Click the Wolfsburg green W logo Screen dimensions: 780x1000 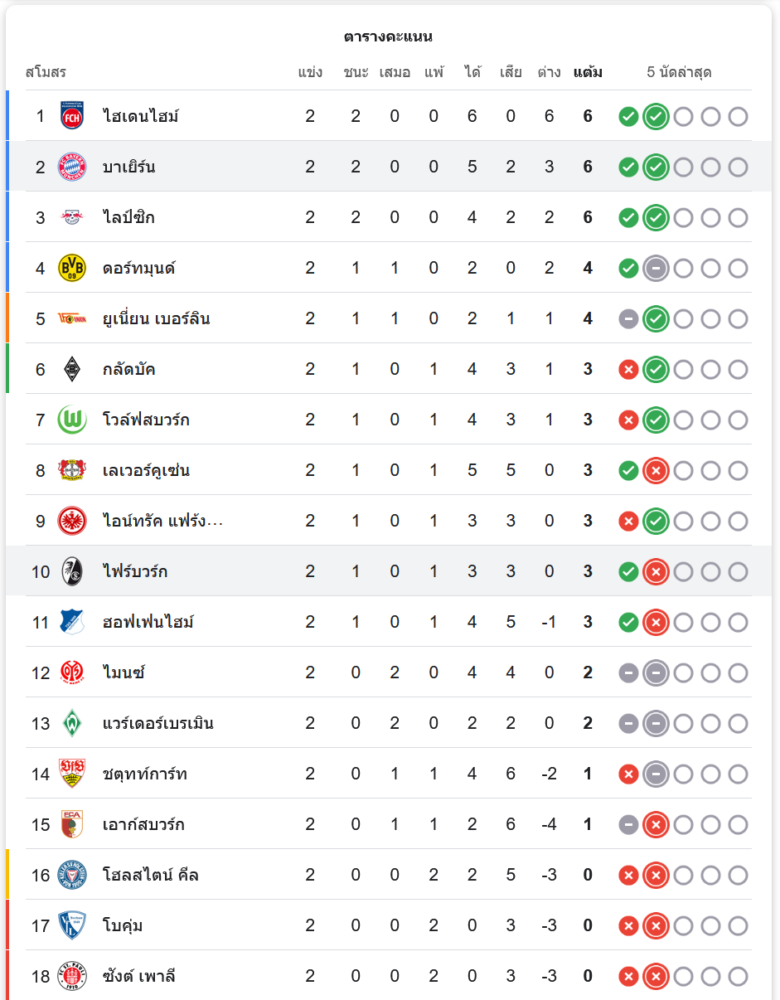(71, 420)
